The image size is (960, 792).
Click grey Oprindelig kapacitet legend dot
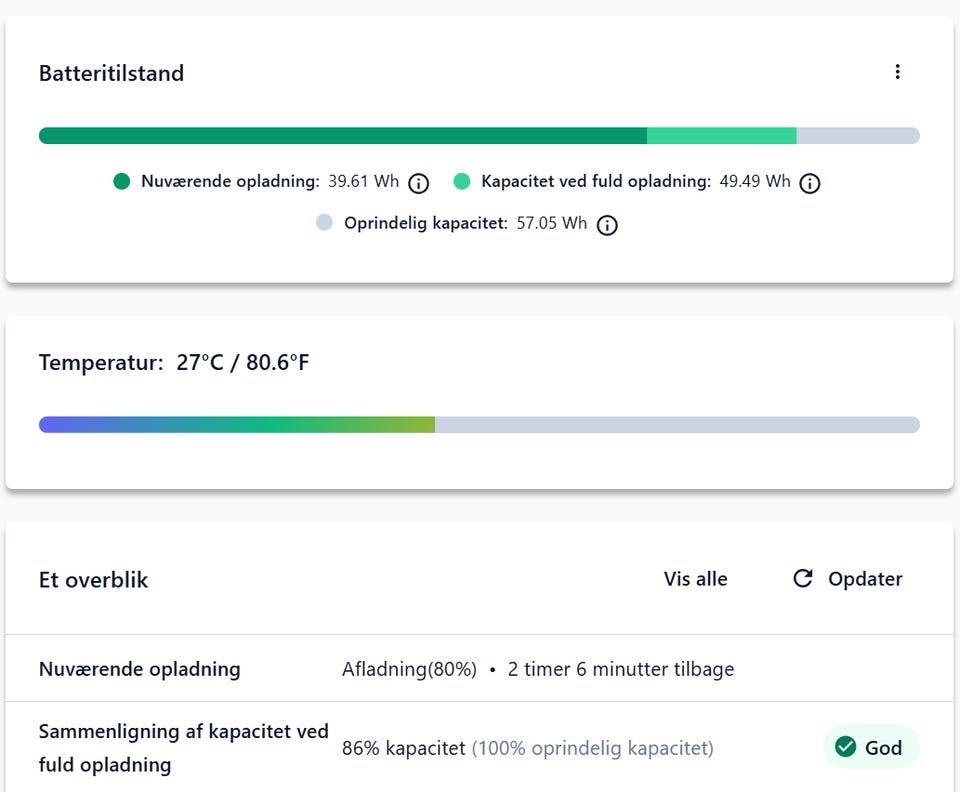pyautogui.click(x=324, y=222)
